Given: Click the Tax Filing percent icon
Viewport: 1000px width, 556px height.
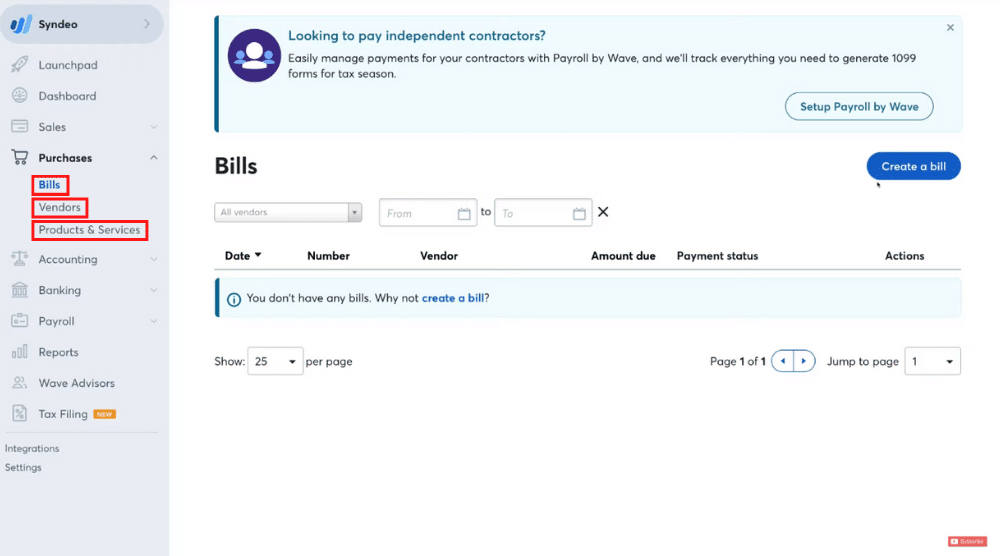Looking at the screenshot, I should [20, 413].
